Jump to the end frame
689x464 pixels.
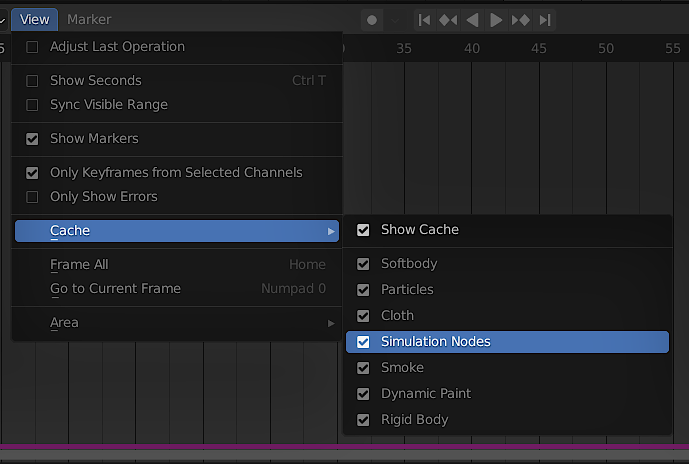click(x=545, y=20)
